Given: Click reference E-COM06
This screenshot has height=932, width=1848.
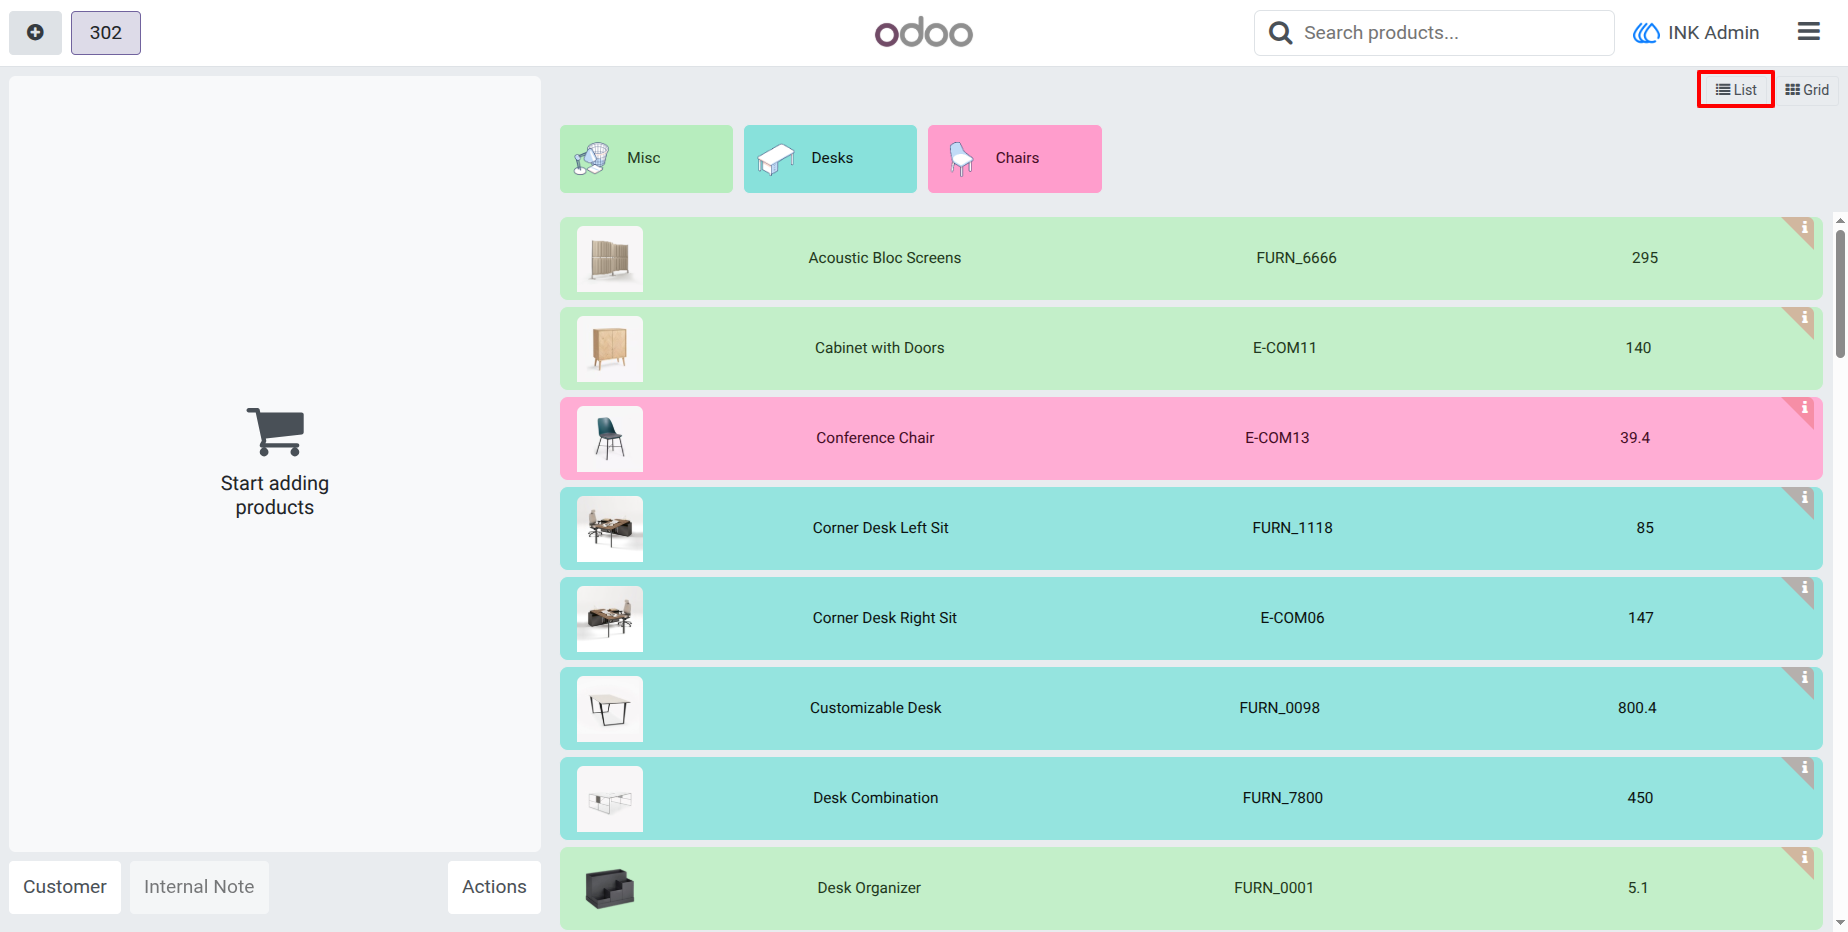Looking at the screenshot, I should [1292, 618].
